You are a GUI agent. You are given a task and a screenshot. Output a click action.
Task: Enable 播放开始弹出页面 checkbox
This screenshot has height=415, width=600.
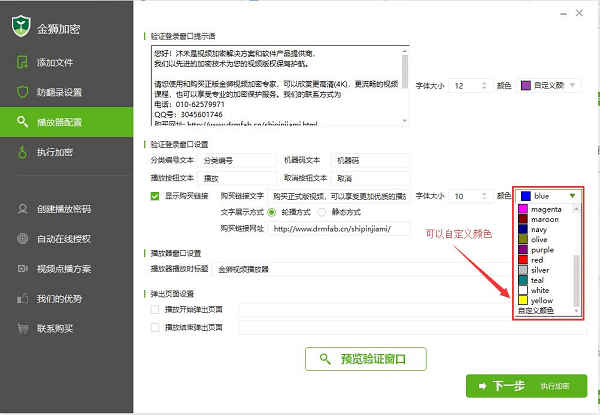(x=155, y=309)
